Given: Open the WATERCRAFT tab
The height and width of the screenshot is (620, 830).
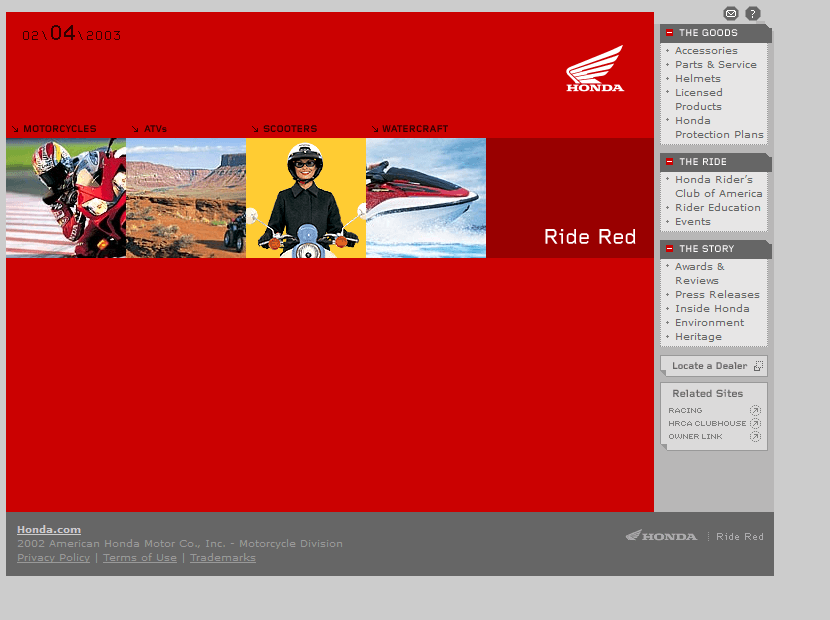Looking at the screenshot, I should 410,129.
